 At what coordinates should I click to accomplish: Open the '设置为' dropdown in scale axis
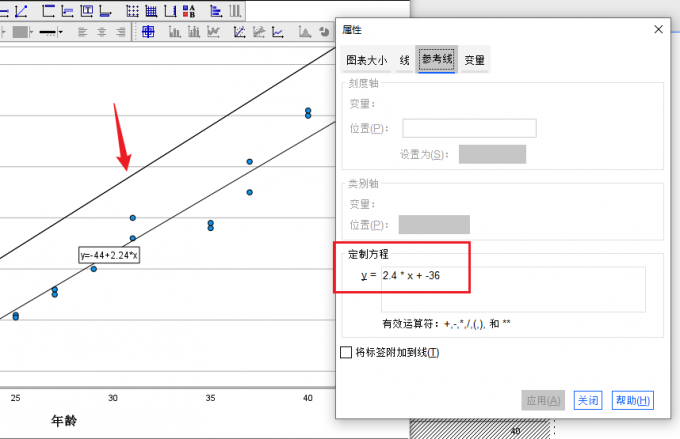pos(492,154)
